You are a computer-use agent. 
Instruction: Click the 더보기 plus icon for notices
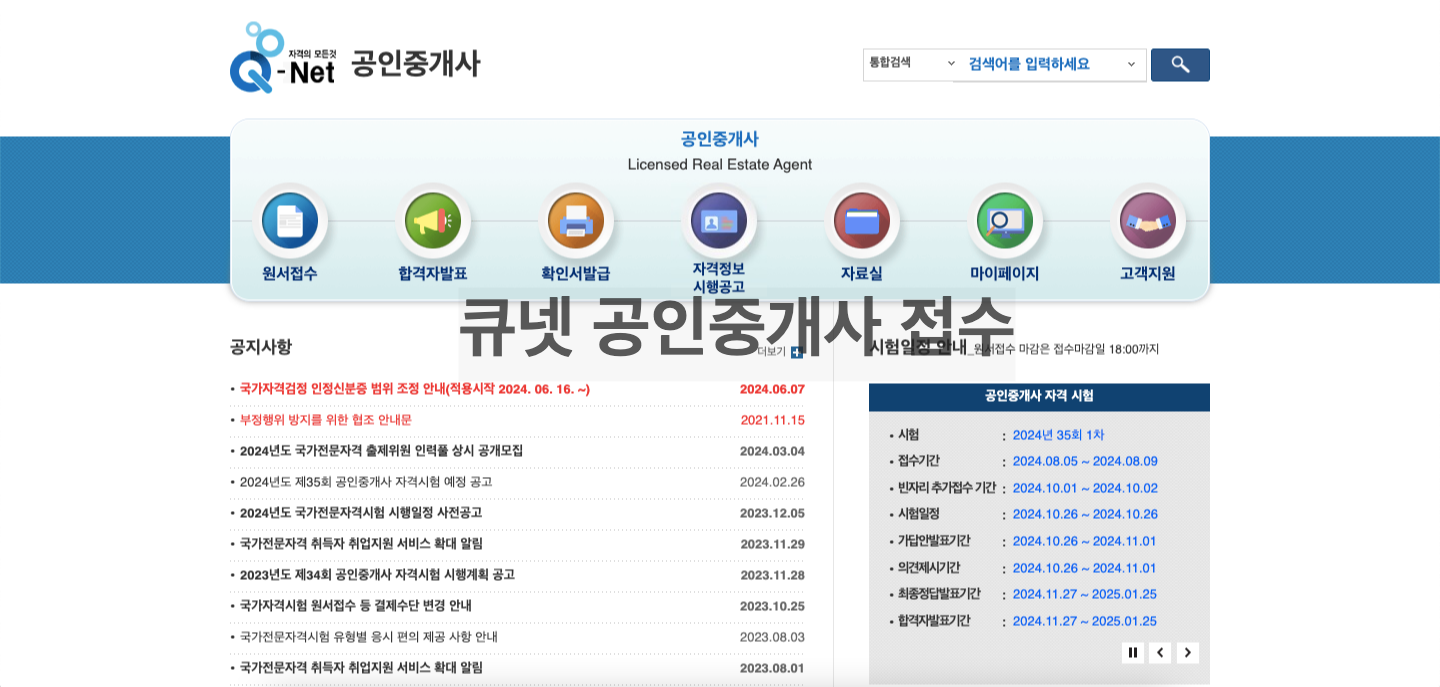(x=797, y=352)
